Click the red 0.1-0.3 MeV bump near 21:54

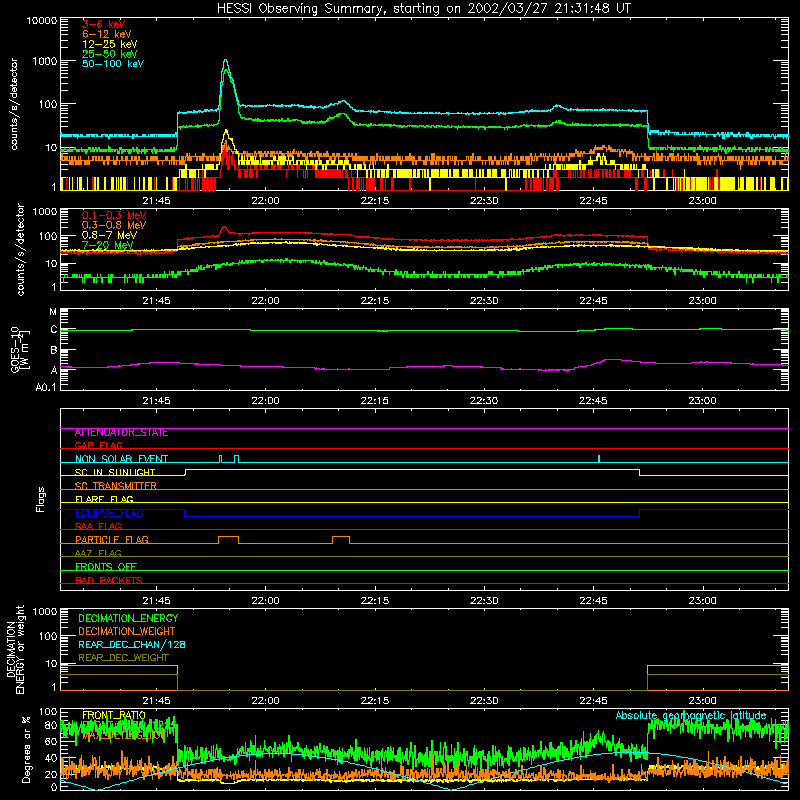pos(224,229)
